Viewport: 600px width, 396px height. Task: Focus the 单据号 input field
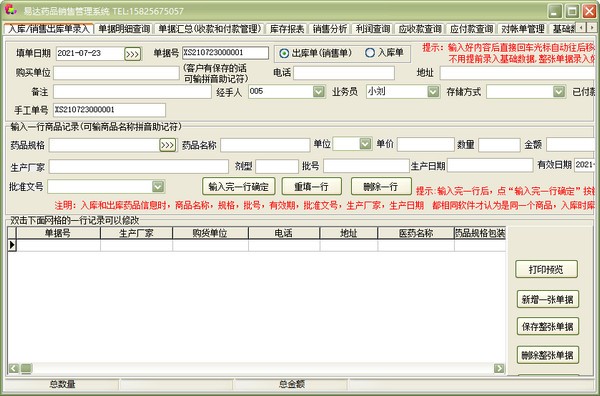click(x=225, y=53)
